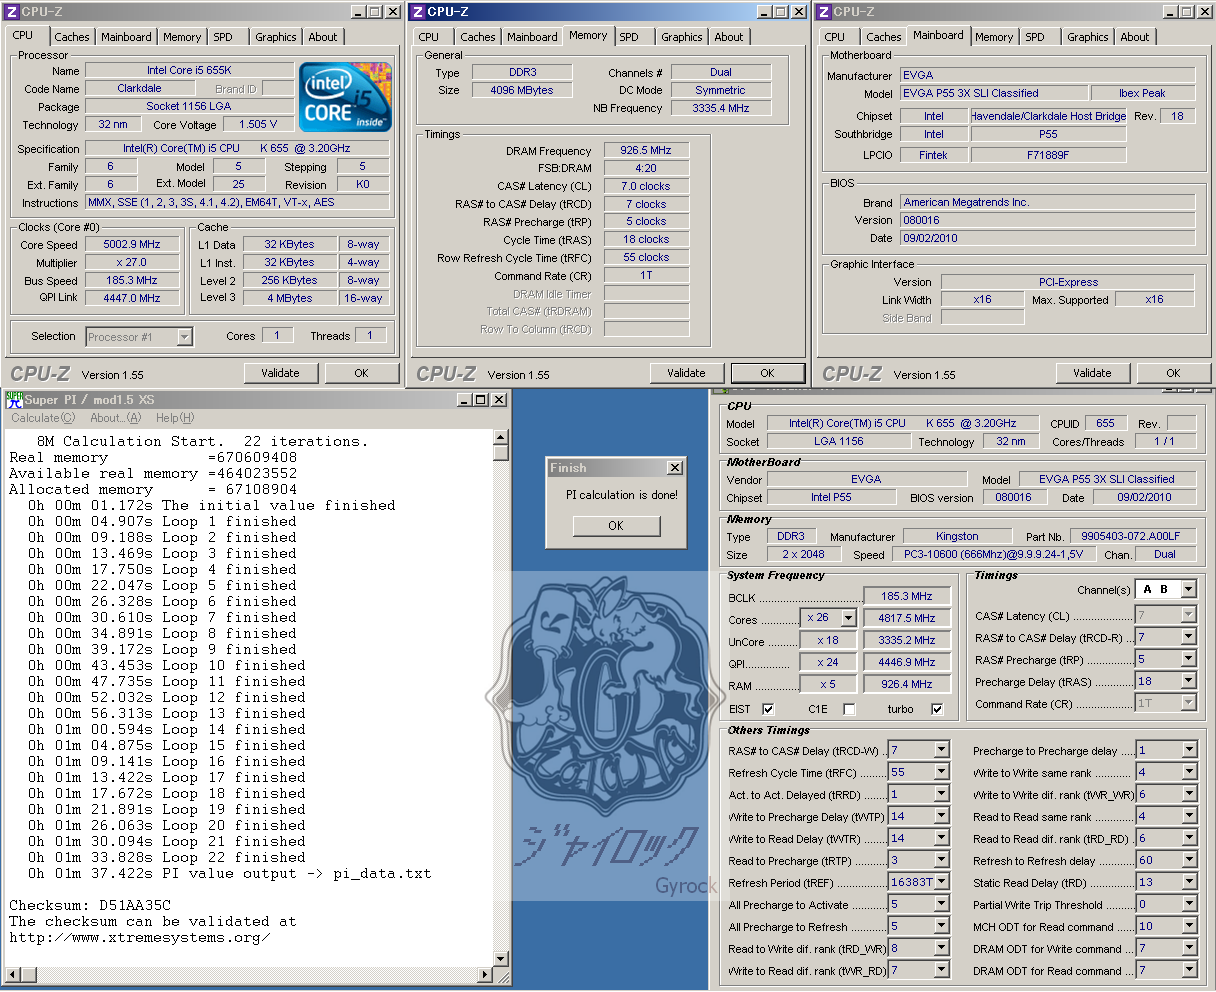Screen dimensions: 1216x992
Task: Click the Memory Speed PC3-10600 field
Action: tap(994, 554)
